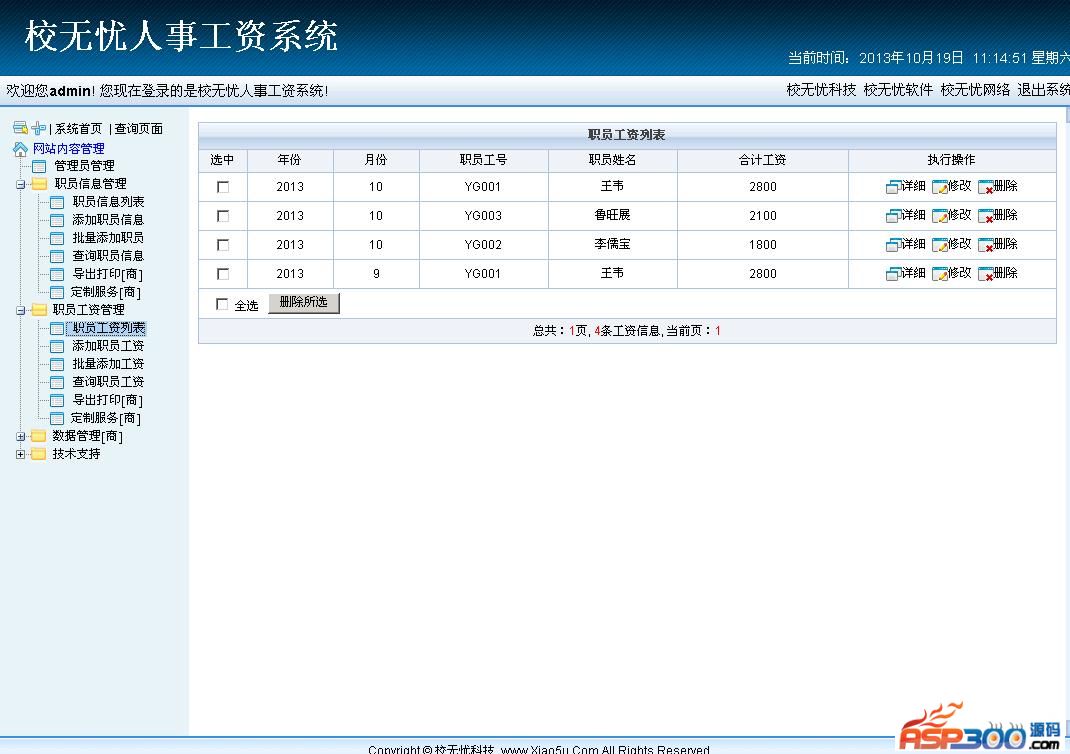Tick the checkbox for 李儒宝 salary record

click(223, 245)
